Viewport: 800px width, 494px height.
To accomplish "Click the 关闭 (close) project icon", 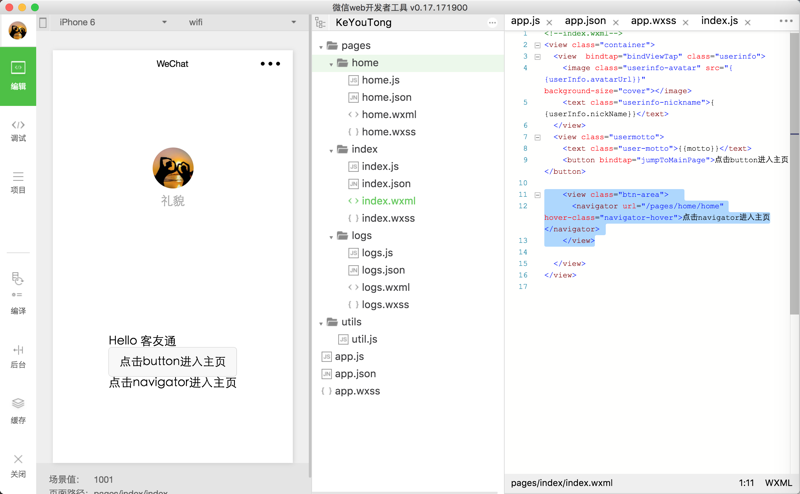I will coord(18,466).
